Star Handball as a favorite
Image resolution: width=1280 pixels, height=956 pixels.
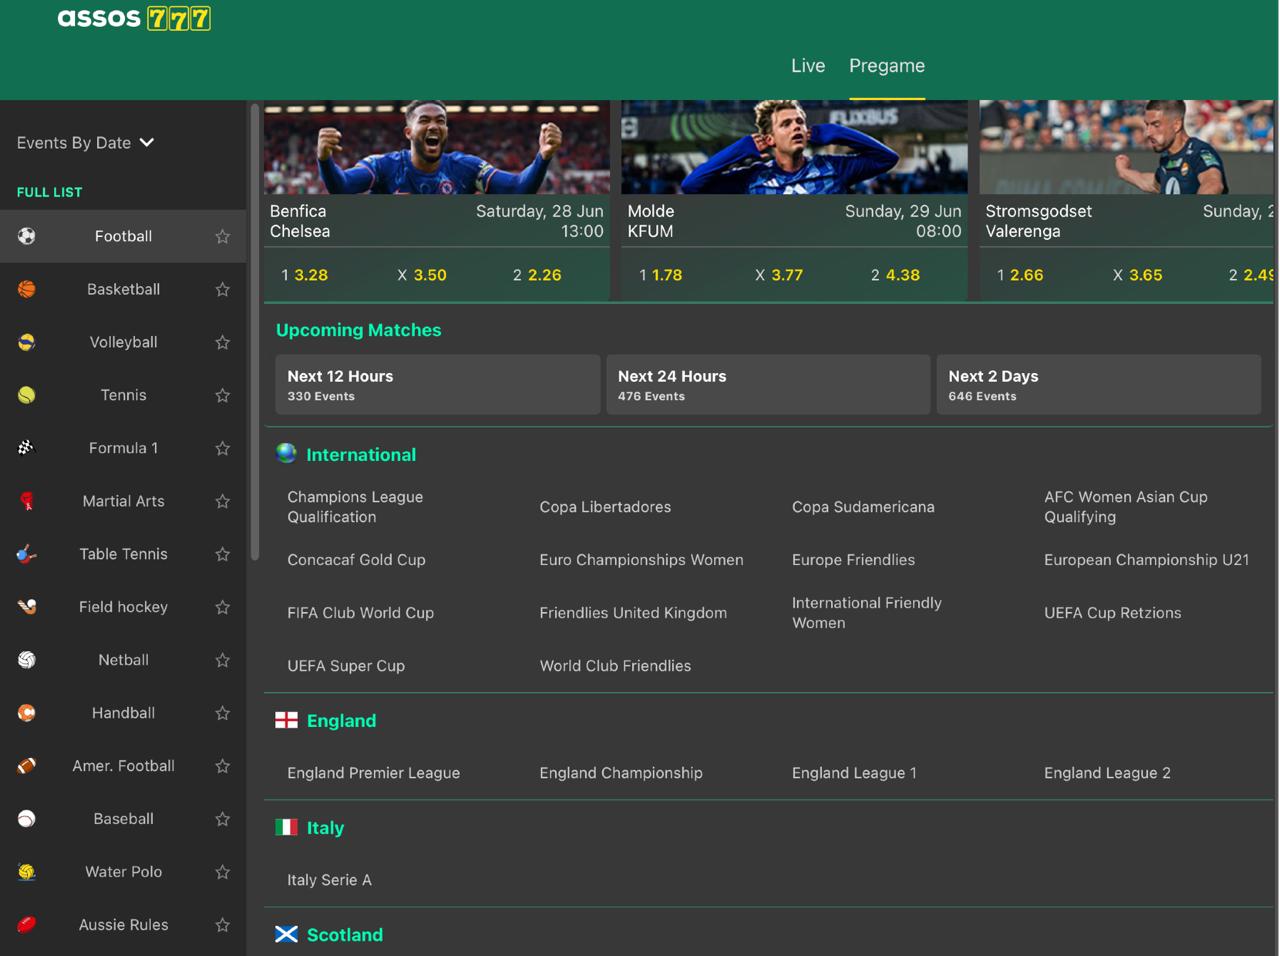223,713
